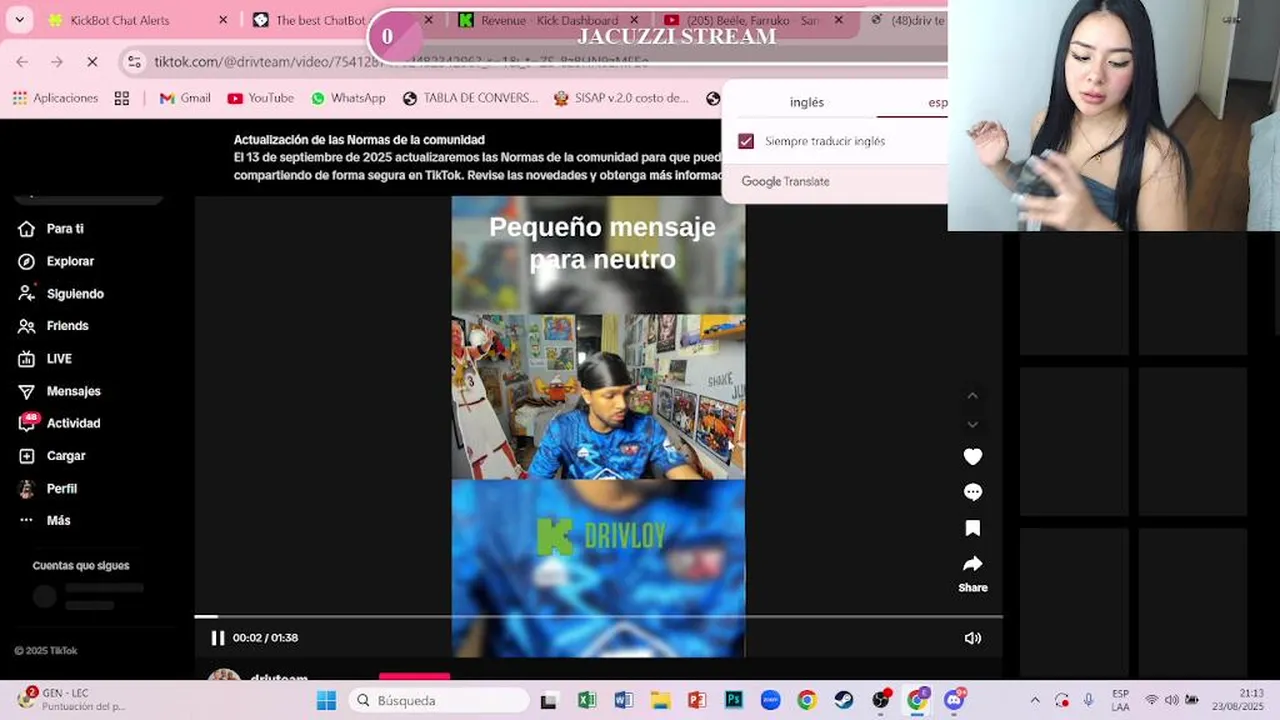Open Mensajes inbox
This screenshot has width=1280, height=720.
[60, 391]
